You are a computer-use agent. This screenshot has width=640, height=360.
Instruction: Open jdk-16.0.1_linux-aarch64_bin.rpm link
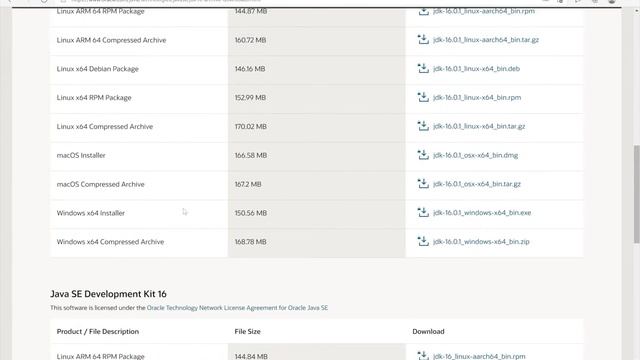pyautogui.click(x=484, y=11)
